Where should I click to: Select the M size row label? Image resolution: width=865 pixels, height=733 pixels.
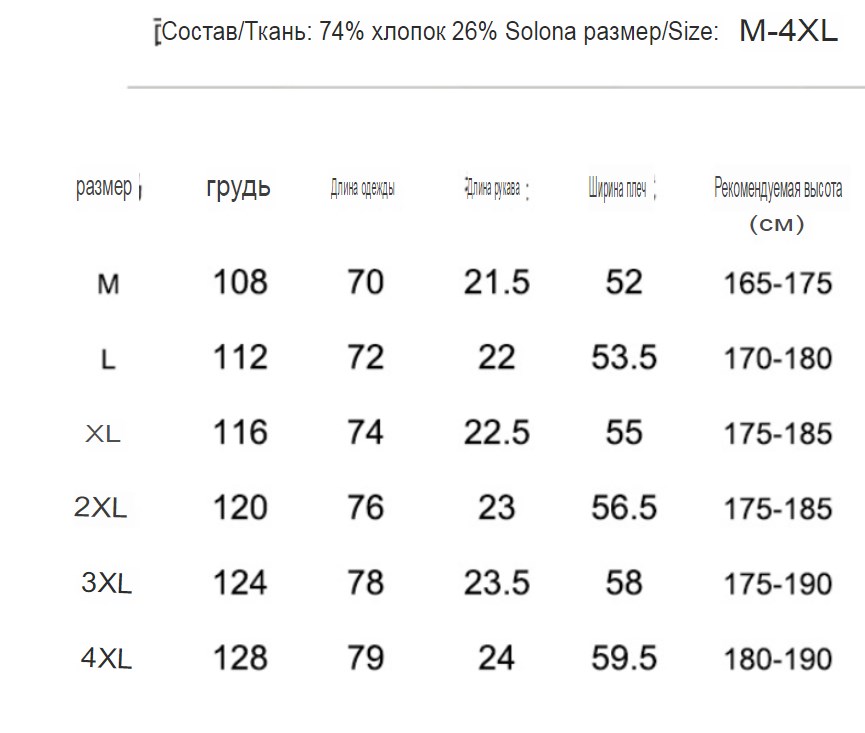(x=108, y=284)
